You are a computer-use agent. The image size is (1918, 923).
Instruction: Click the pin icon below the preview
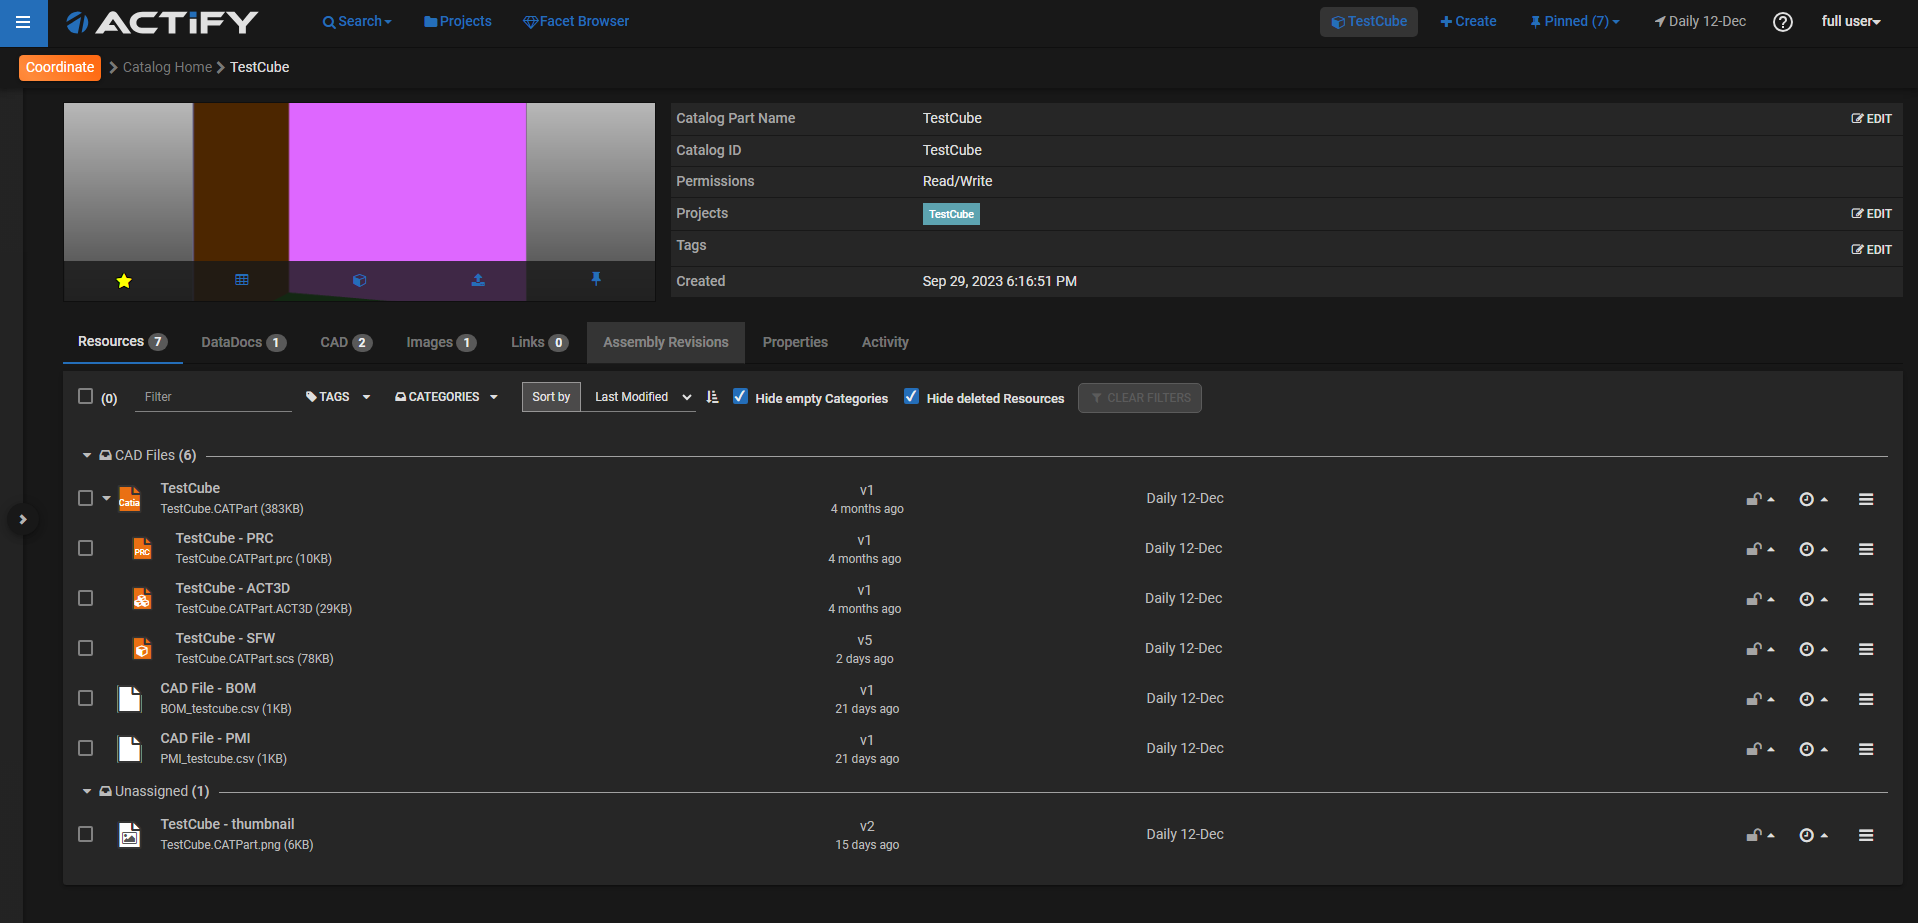point(596,279)
